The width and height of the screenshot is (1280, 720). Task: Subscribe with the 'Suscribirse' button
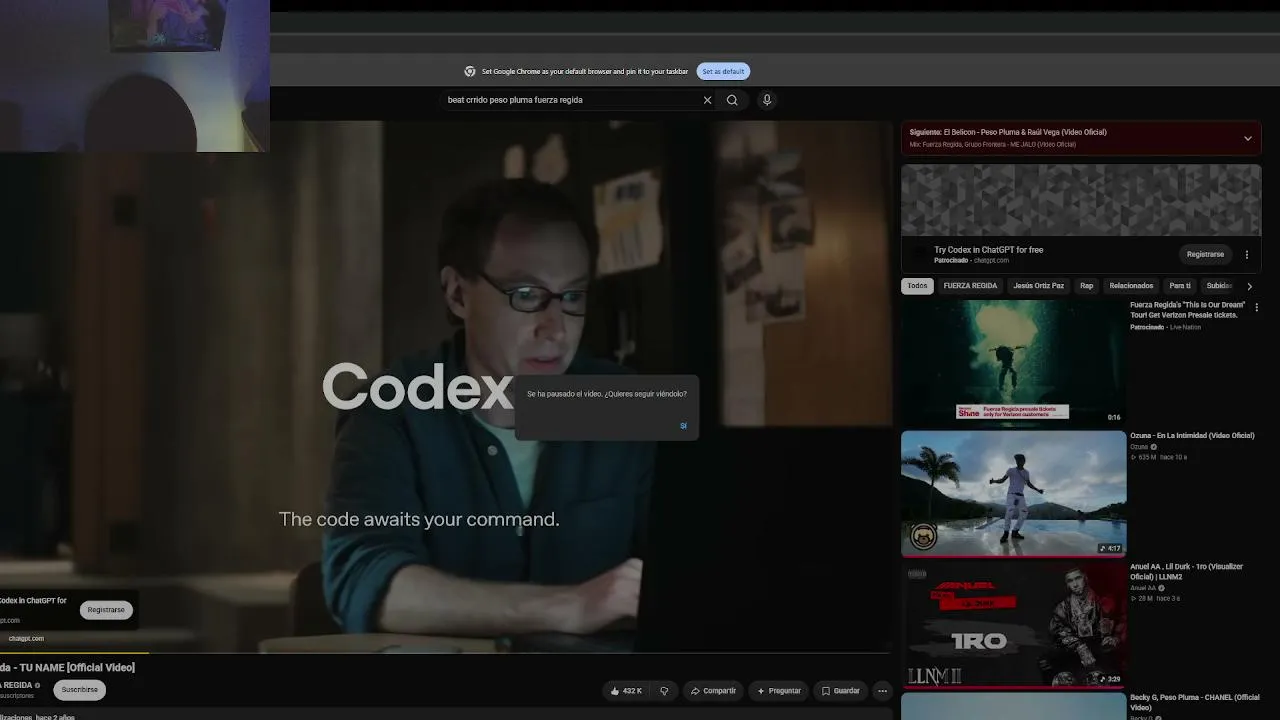(80, 690)
